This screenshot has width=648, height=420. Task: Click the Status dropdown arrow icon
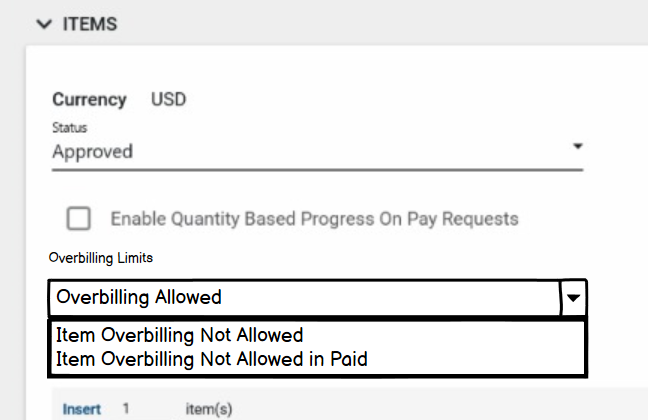click(x=577, y=147)
